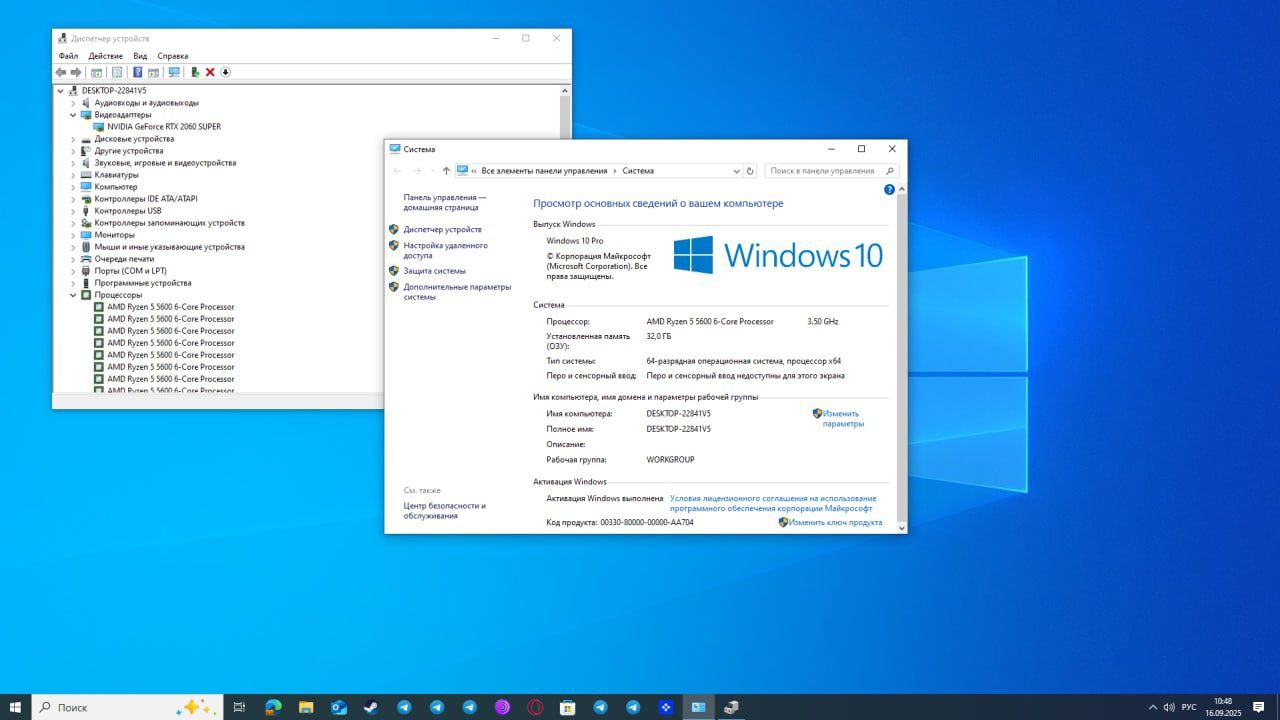Open the Защита системы link
The width and height of the screenshot is (1280, 720).
(434, 271)
